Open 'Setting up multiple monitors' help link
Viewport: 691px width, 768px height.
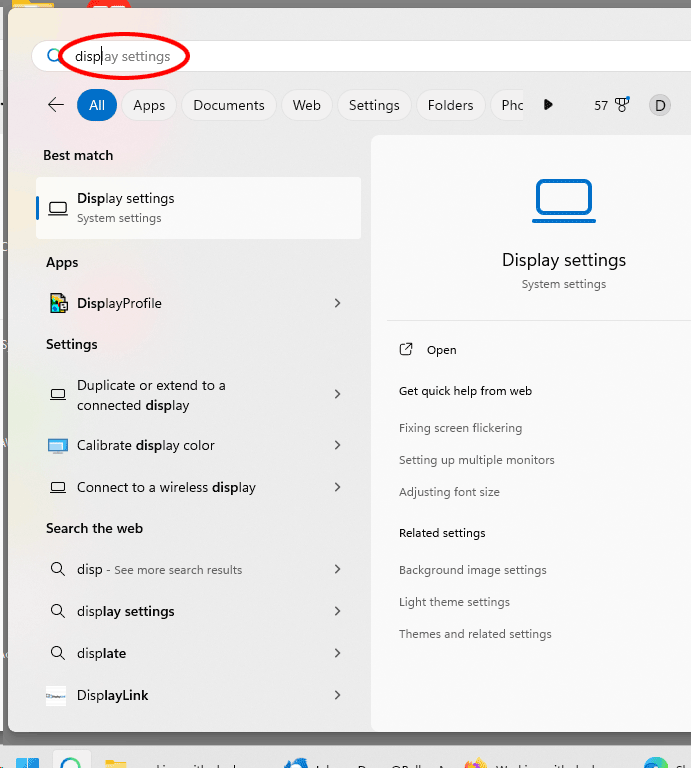pyautogui.click(x=477, y=460)
